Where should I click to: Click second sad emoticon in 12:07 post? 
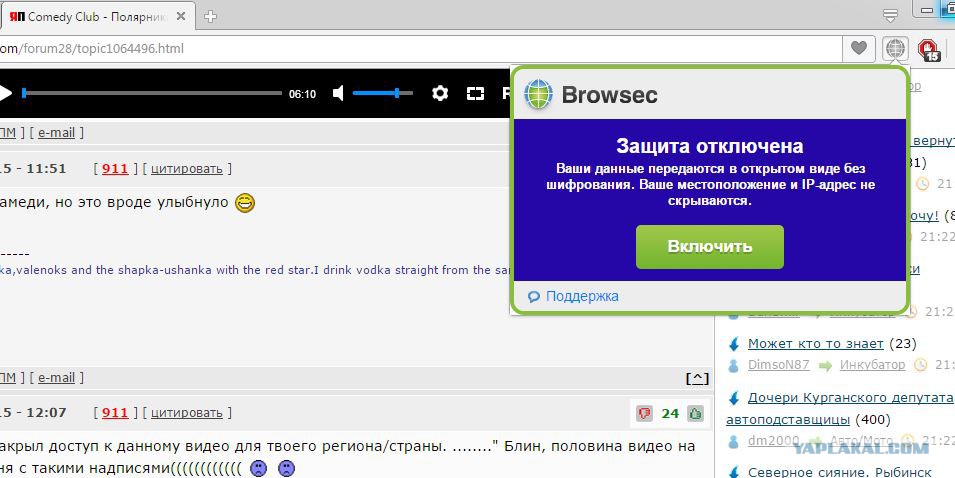coord(286,468)
